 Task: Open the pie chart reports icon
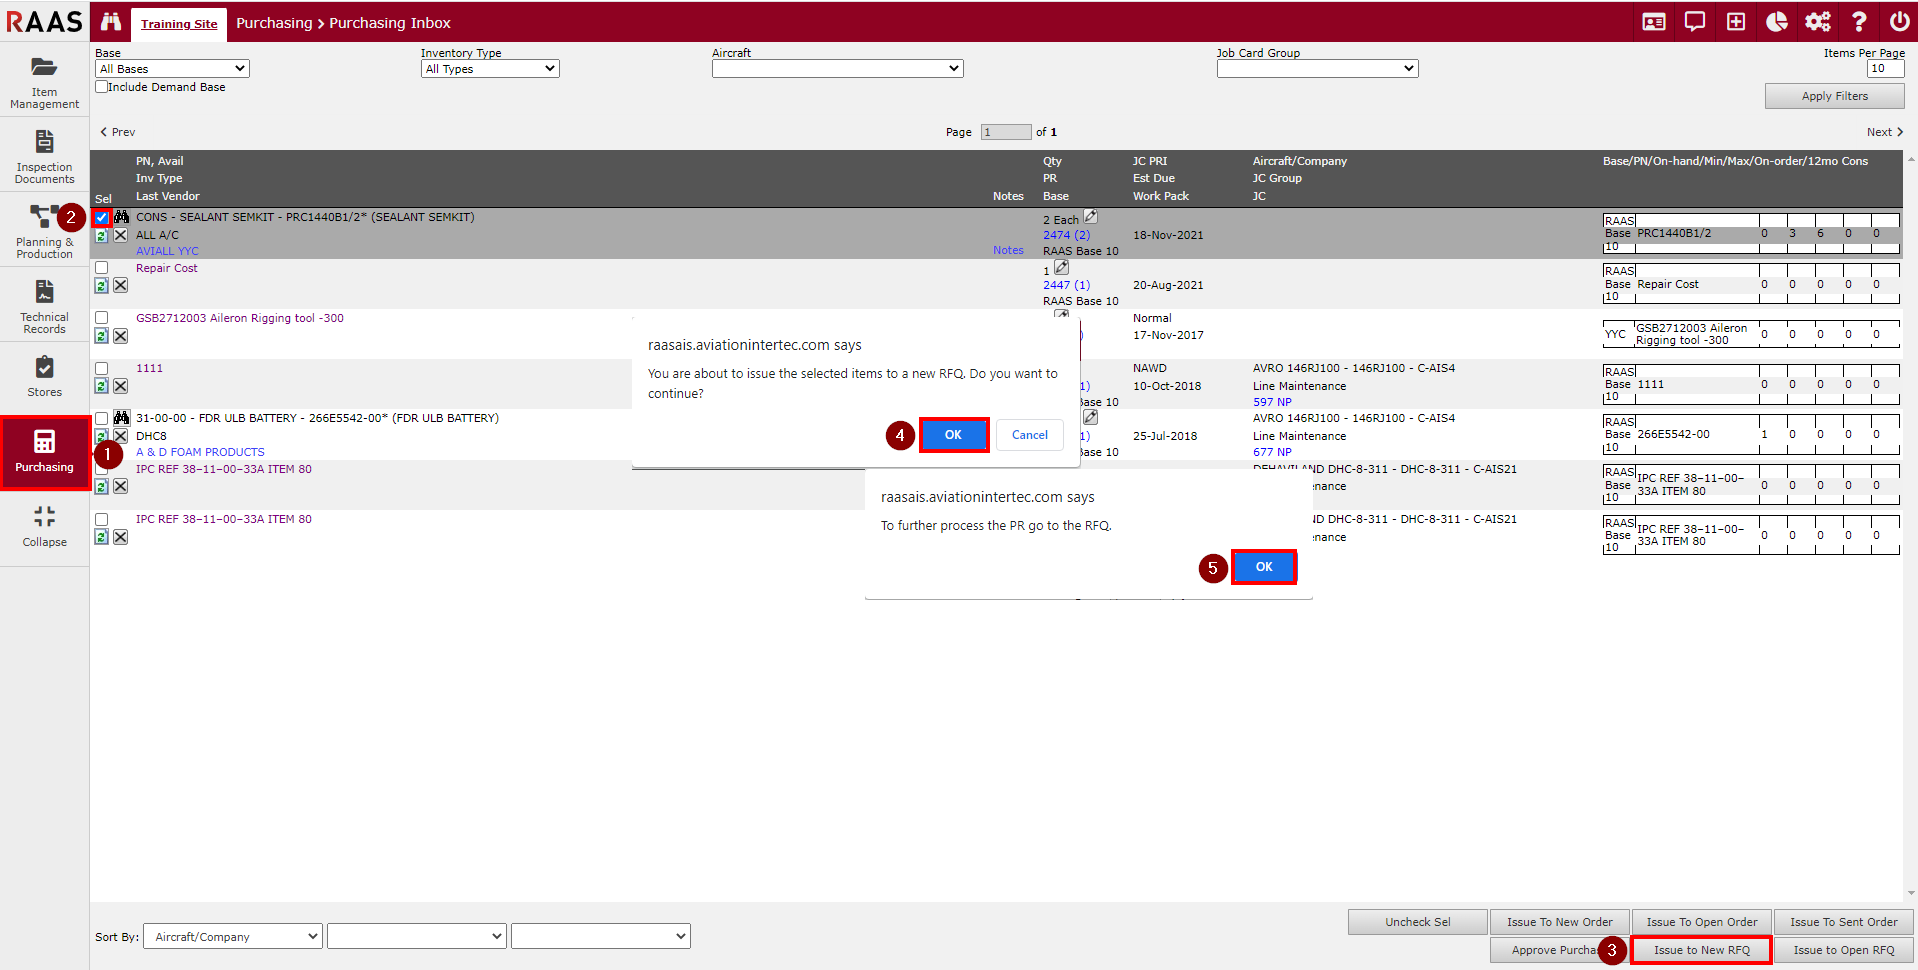pyautogui.click(x=1776, y=22)
